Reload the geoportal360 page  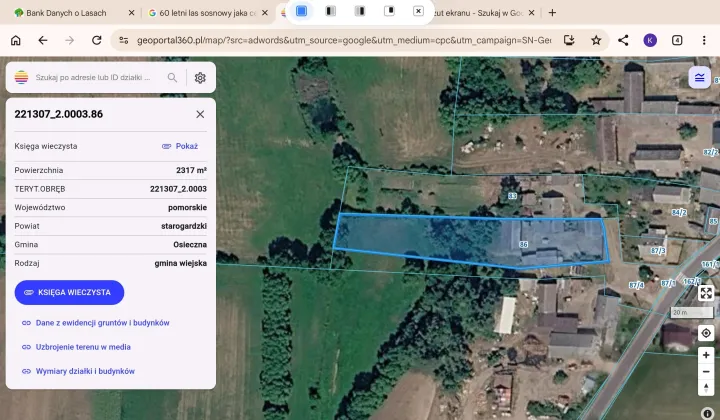[x=96, y=40]
